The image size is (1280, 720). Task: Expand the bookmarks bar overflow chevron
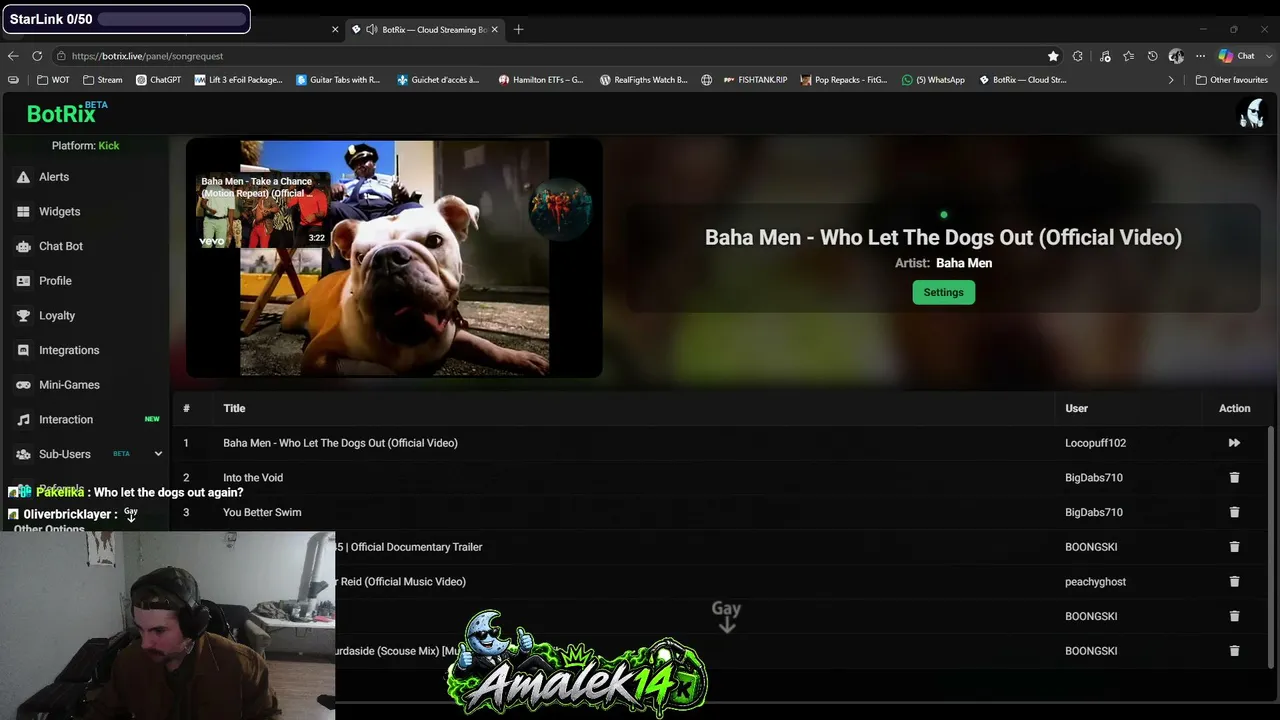1171,80
